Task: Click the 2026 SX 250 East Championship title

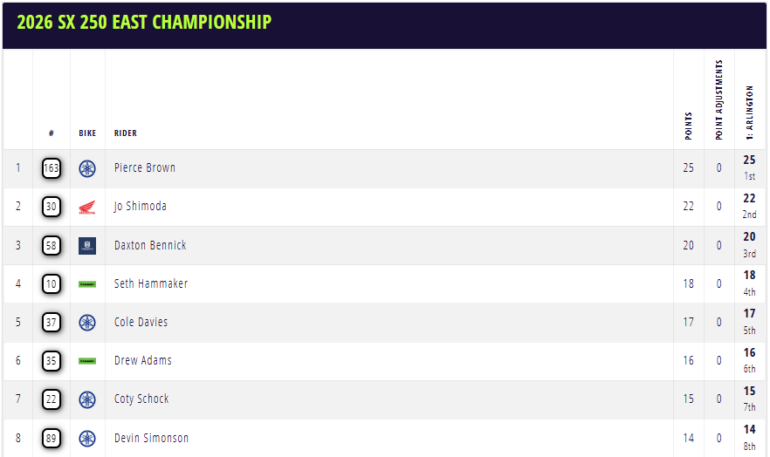Action: 144,22
